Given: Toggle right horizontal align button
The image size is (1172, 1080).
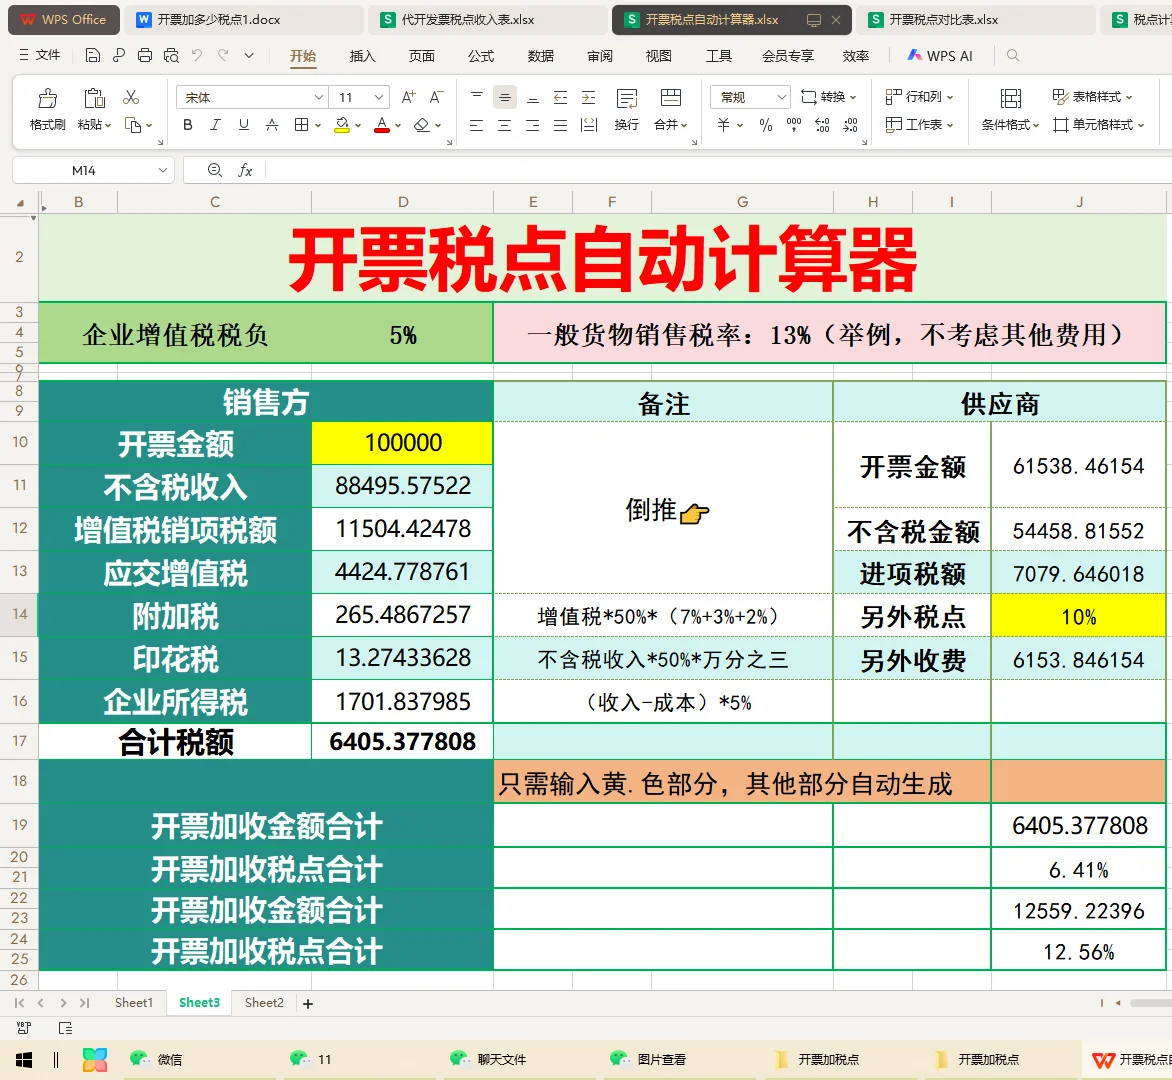Looking at the screenshot, I should point(532,125).
